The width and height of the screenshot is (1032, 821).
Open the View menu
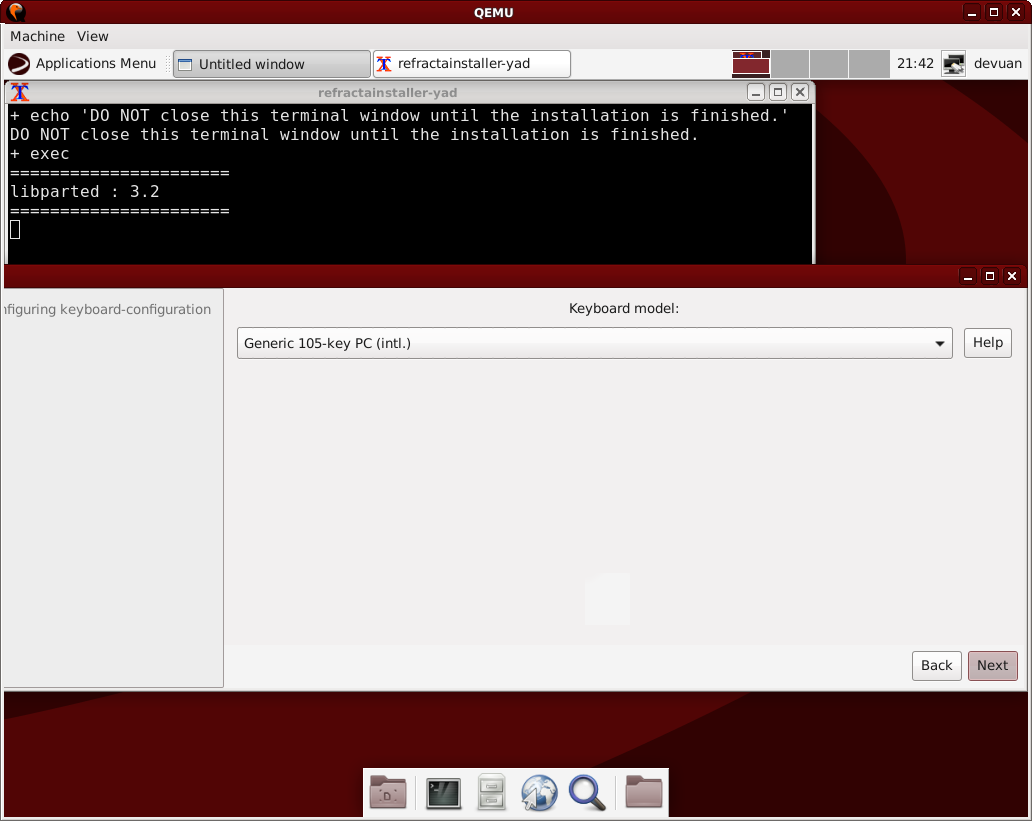(x=93, y=36)
